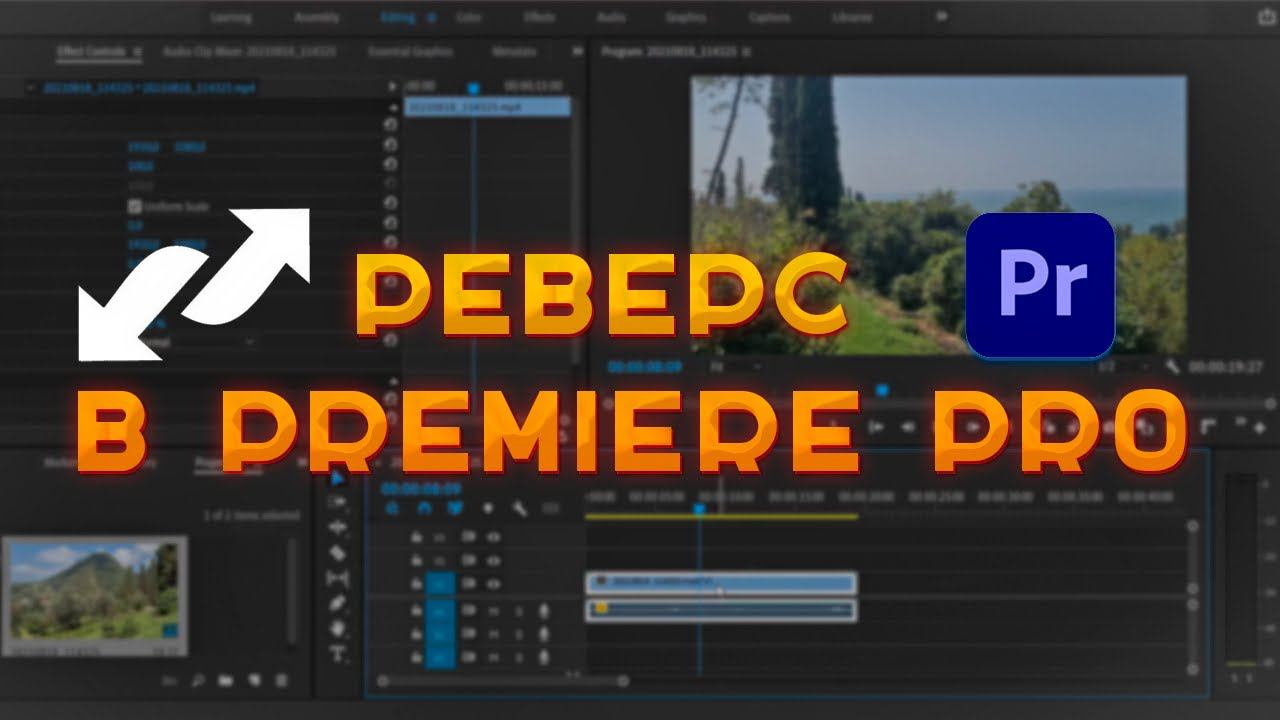Toggle A1 track targeting blue button
The height and width of the screenshot is (720, 1280).
440,610
